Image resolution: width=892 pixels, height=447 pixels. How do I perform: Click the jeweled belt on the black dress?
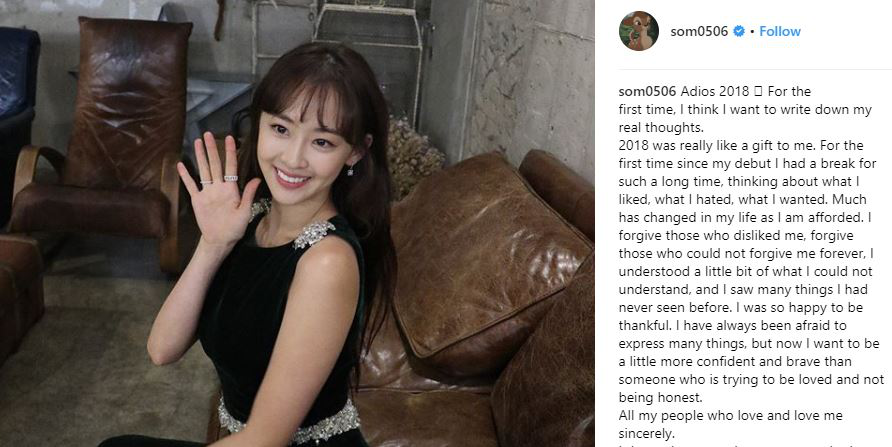pyautogui.click(x=290, y=420)
